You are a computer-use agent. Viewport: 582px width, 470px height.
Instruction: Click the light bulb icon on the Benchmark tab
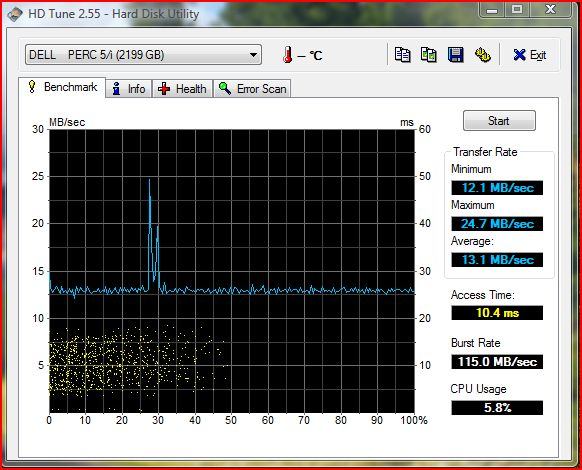pyautogui.click(x=32, y=87)
